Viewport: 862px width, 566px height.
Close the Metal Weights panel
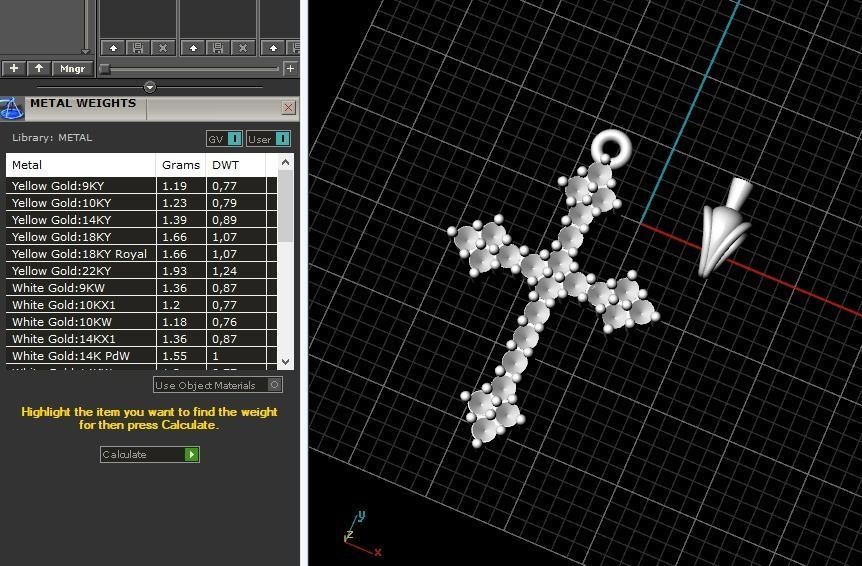point(288,108)
